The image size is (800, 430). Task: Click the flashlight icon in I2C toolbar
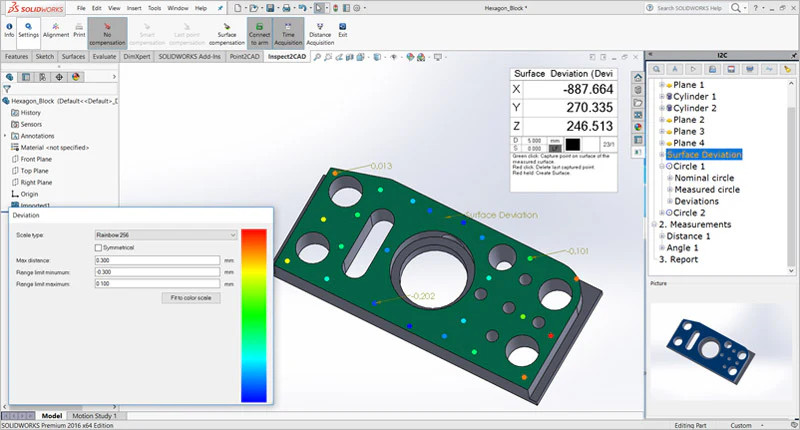point(787,69)
